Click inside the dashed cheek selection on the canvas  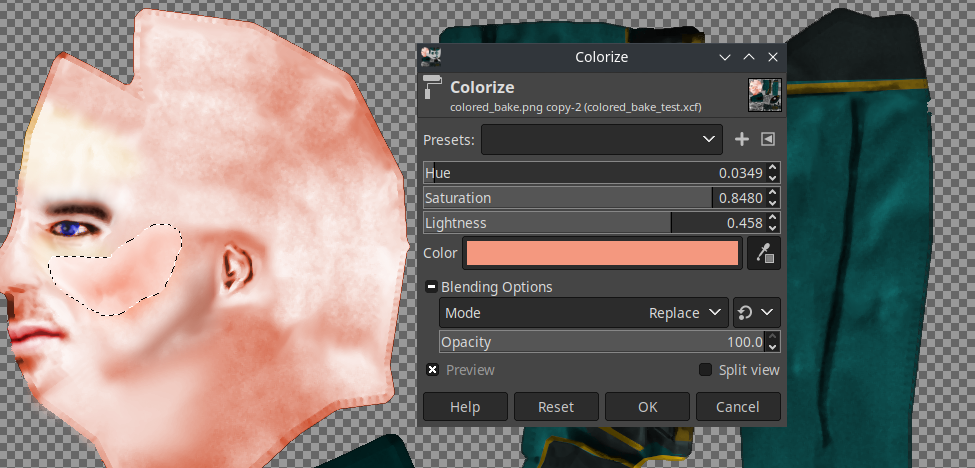pyautogui.click(x=118, y=273)
